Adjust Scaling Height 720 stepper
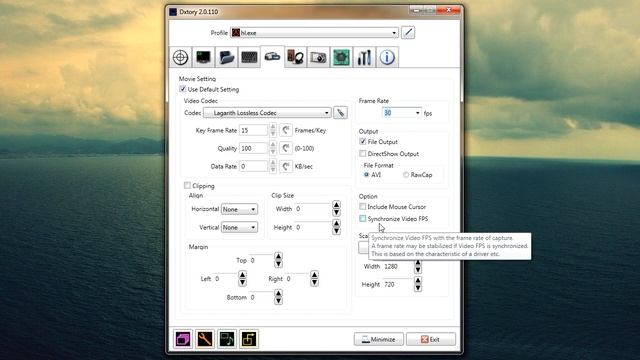Screen dimensions: 640x360 pyautogui.click(x=418, y=284)
